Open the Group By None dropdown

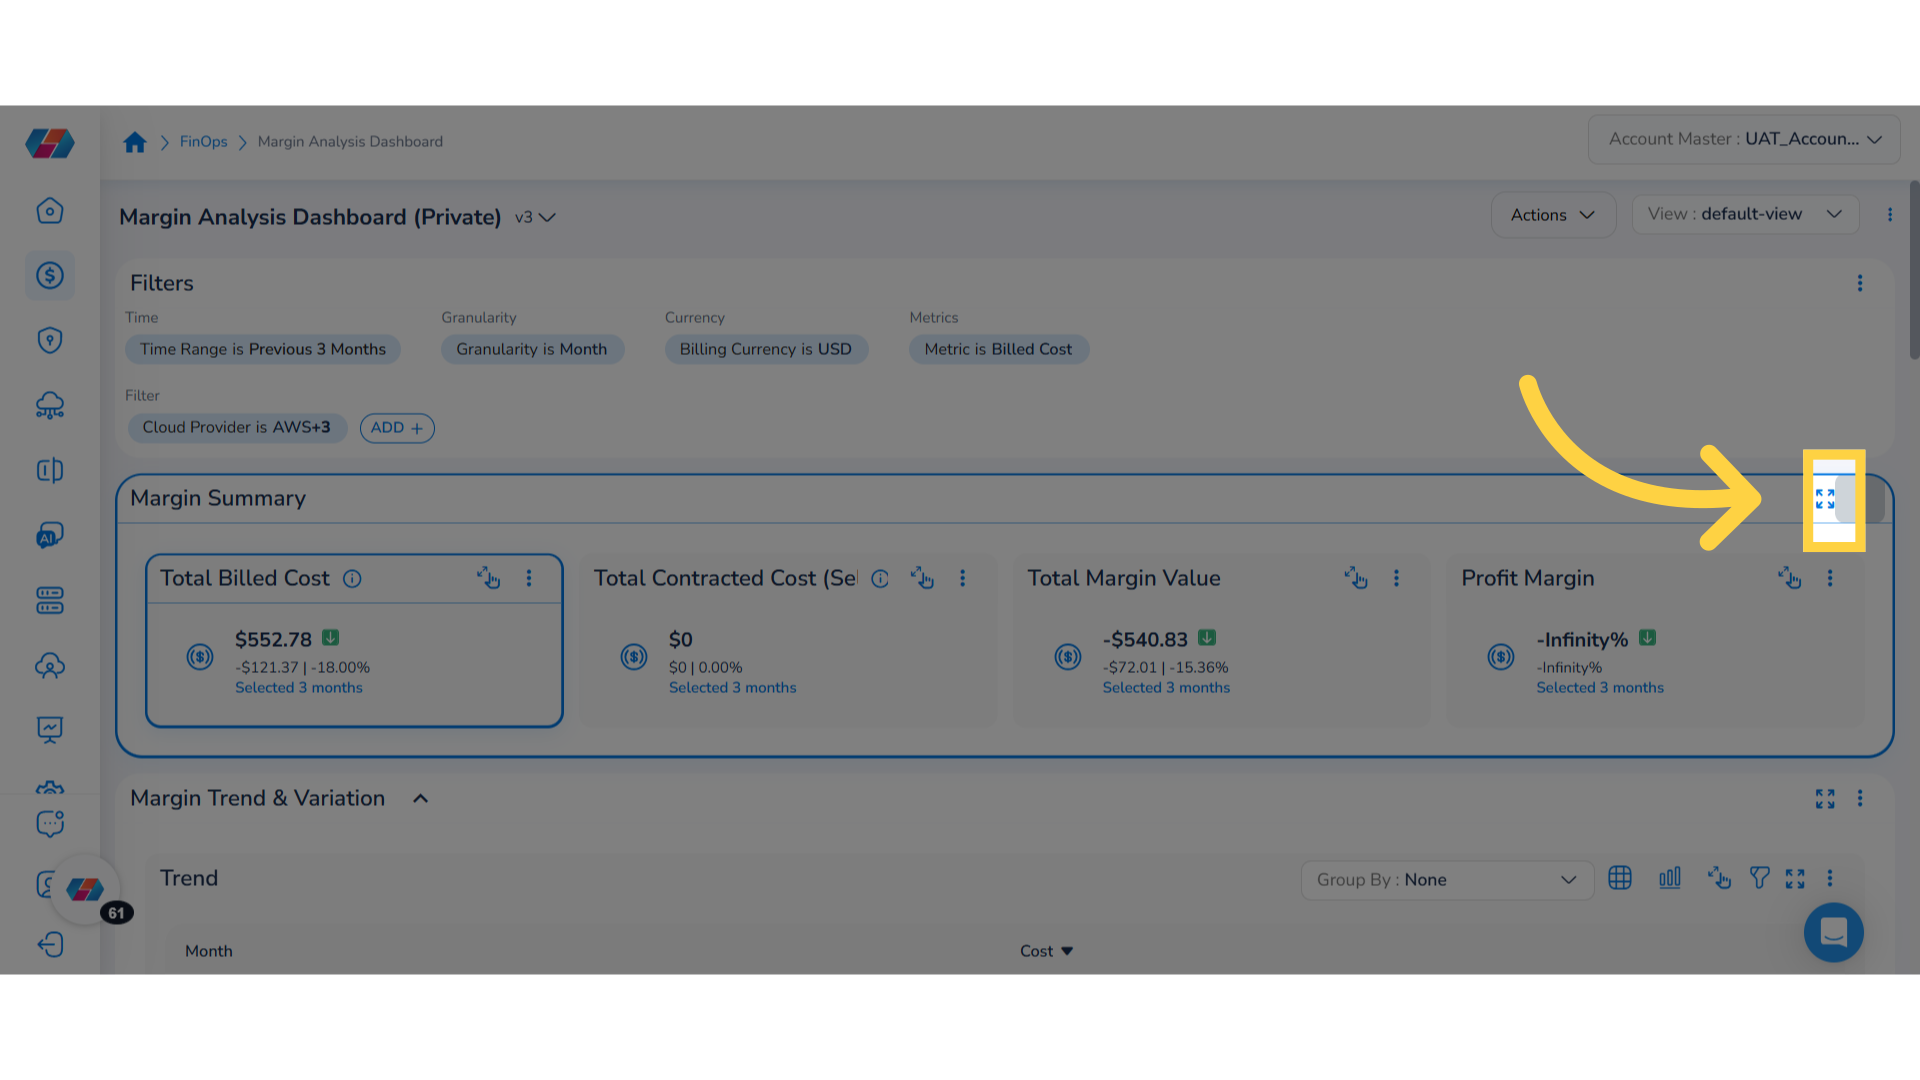(x=1447, y=880)
